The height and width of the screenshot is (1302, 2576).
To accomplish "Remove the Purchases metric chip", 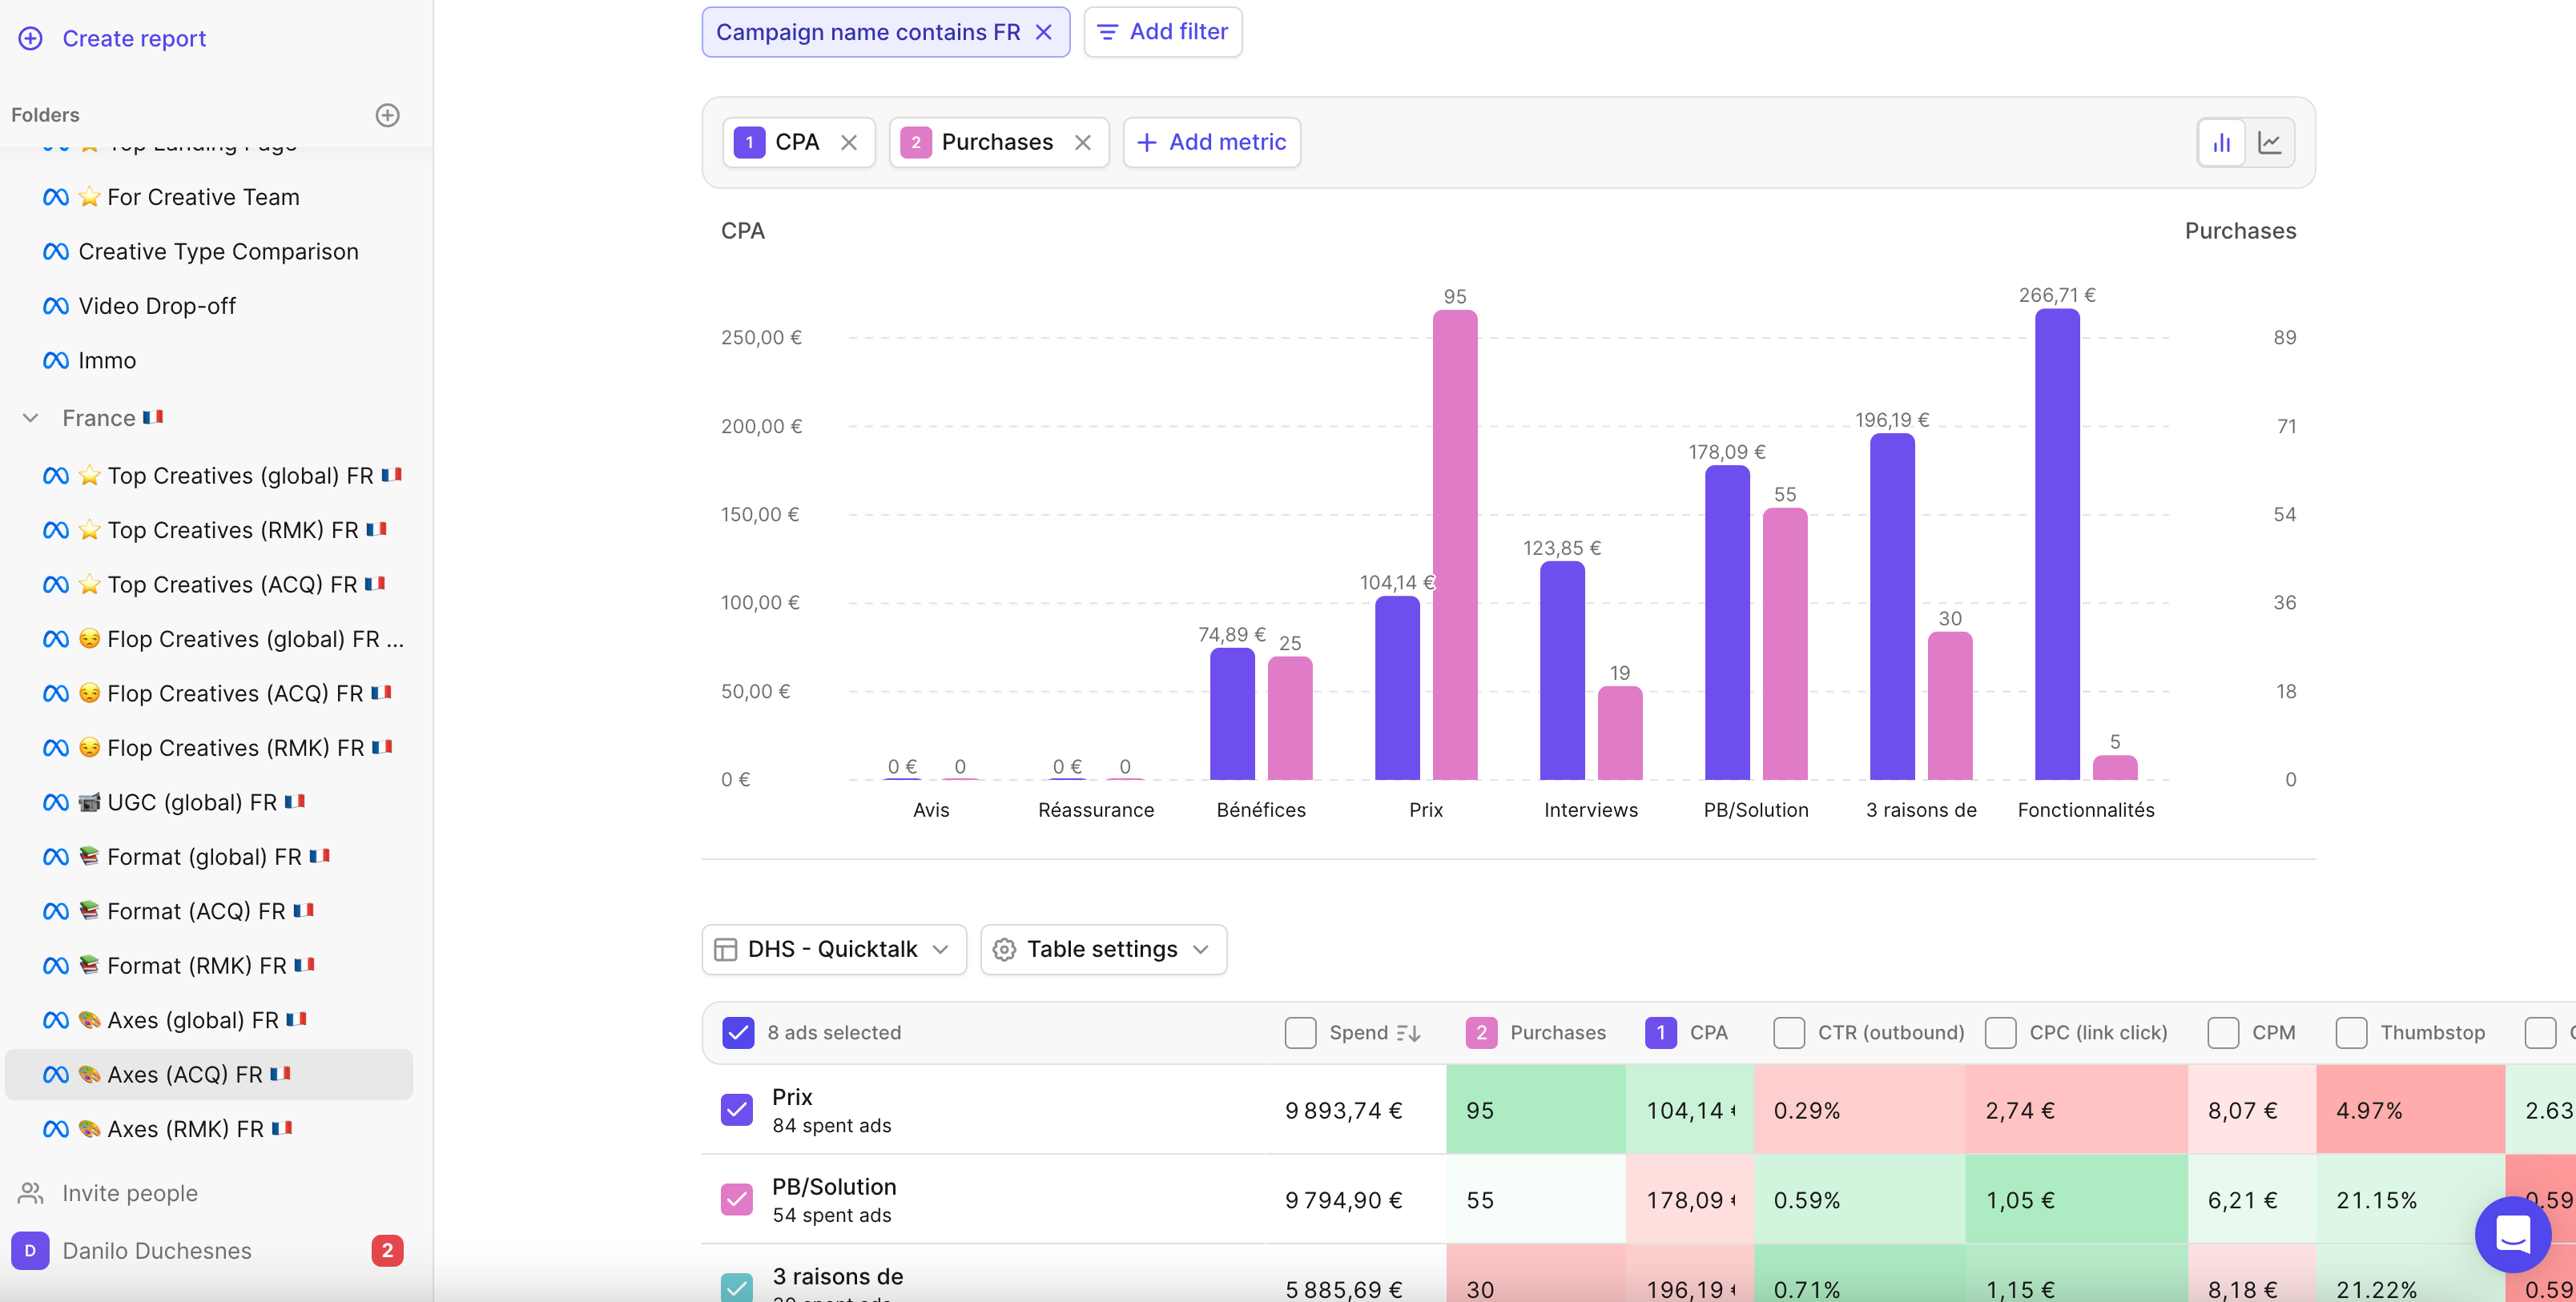I will pyautogui.click(x=1082, y=142).
